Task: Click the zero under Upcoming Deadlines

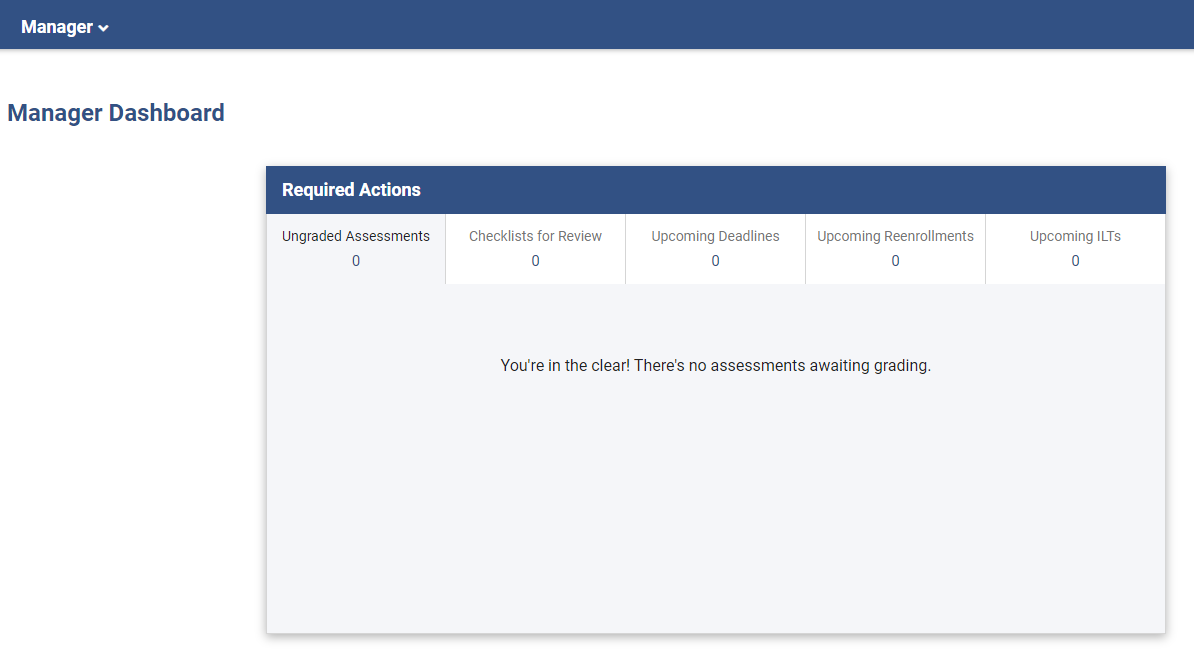Action: (715, 260)
